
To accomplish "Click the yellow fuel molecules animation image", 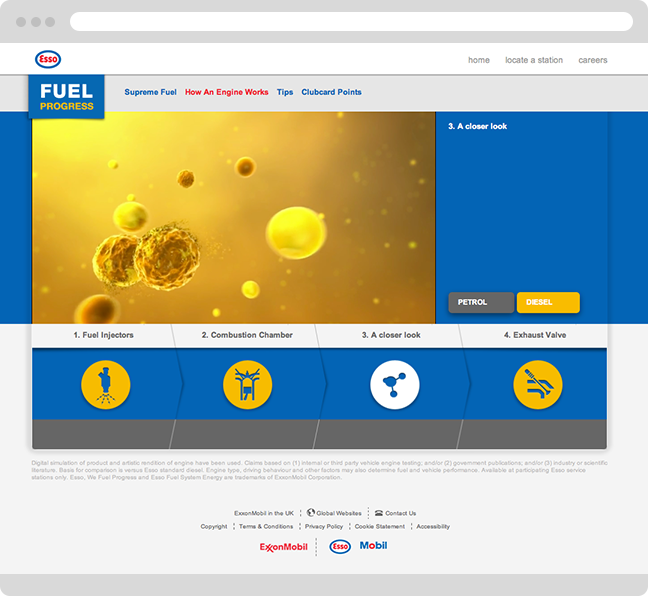I will click(233, 218).
